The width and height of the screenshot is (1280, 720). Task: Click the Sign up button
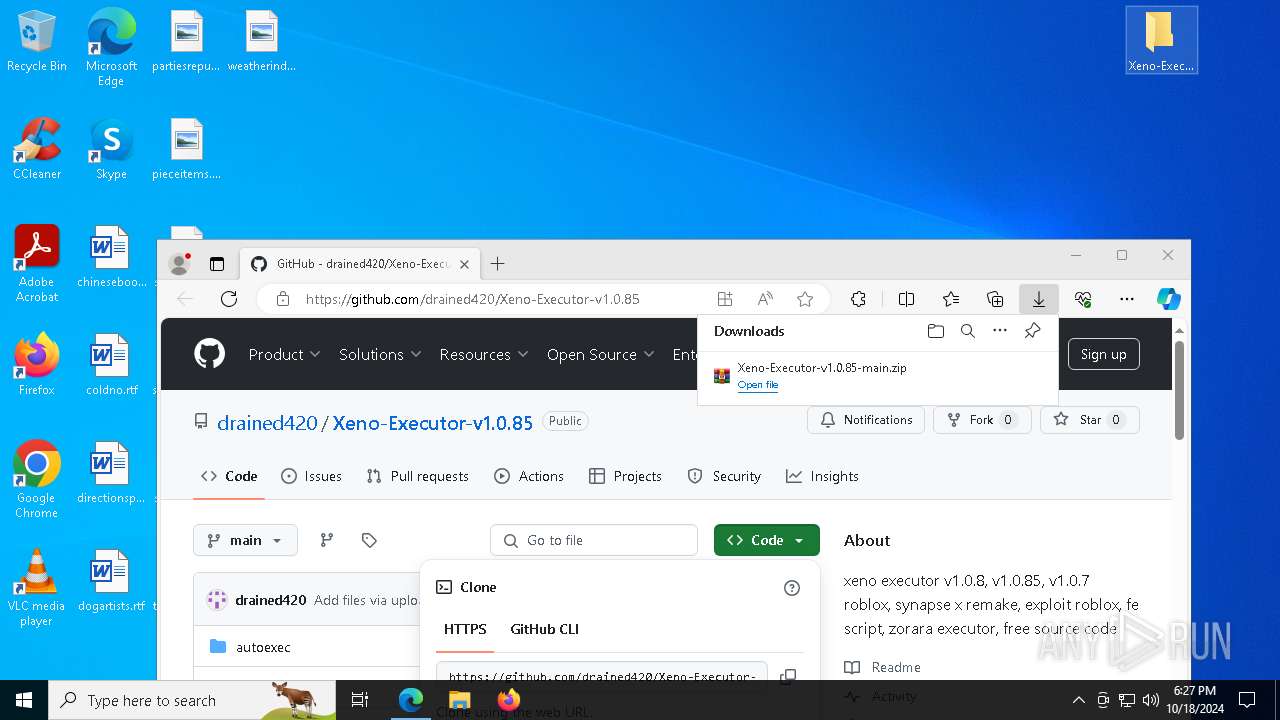point(1104,354)
